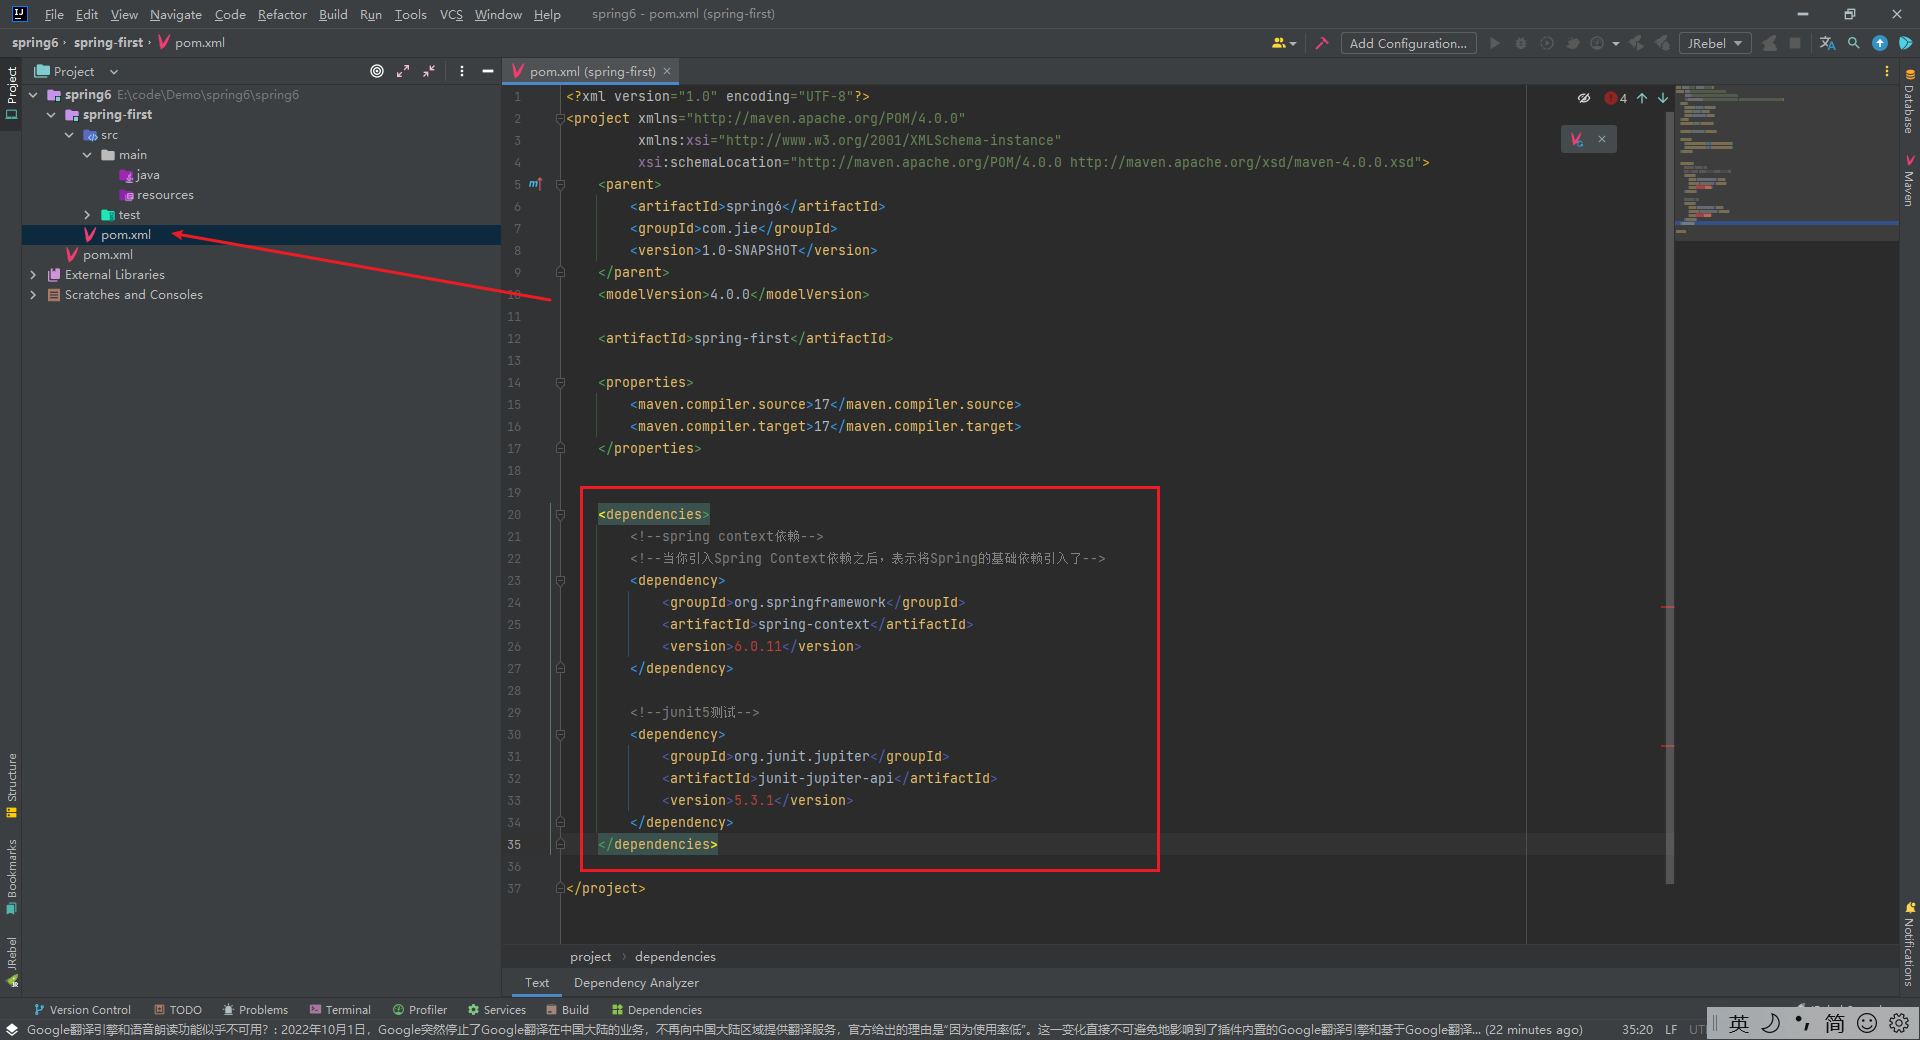This screenshot has height=1040, width=1920.
Task: Open Dependencies tool window at bottom
Action: 657,1010
